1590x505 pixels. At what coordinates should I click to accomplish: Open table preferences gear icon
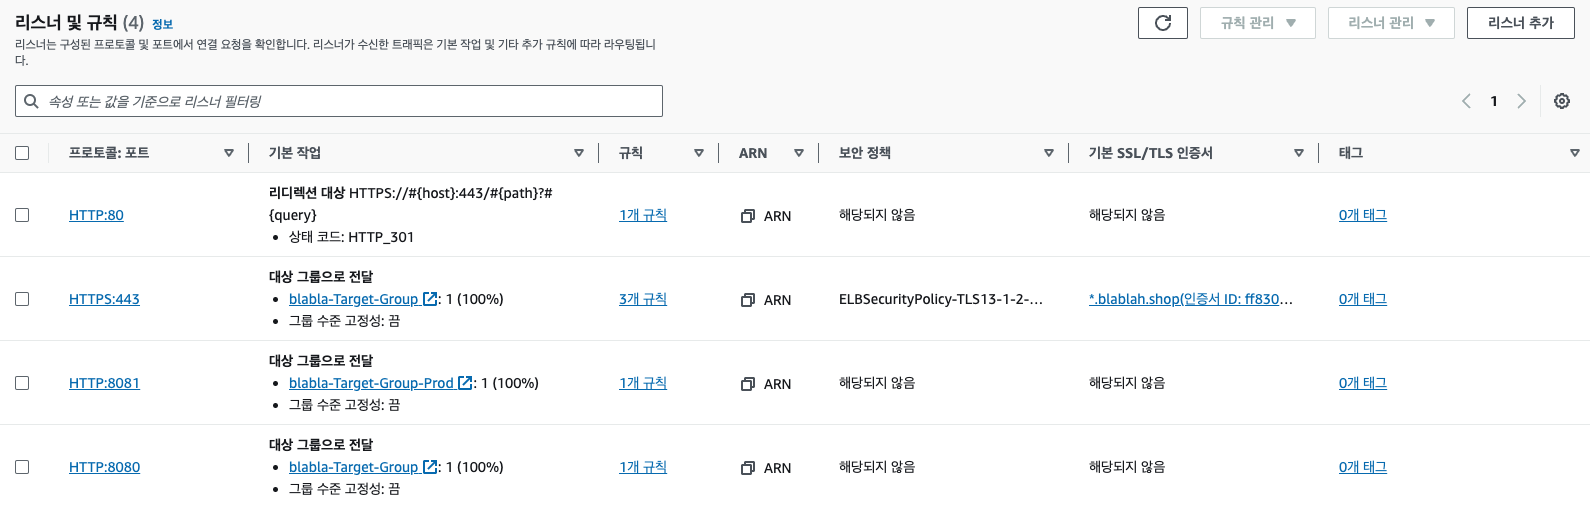[1562, 101]
